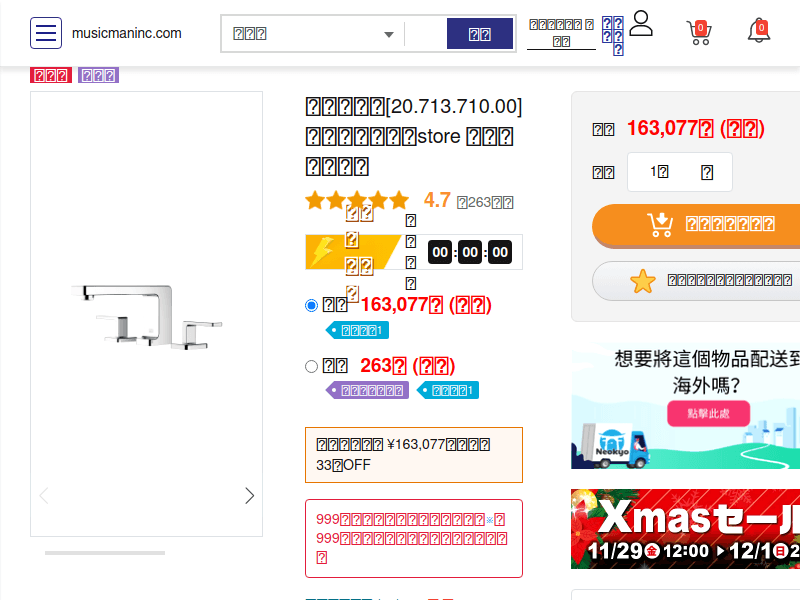Screen dimensions: 800x600
Task: Open the search category dropdown
Action: [310, 33]
